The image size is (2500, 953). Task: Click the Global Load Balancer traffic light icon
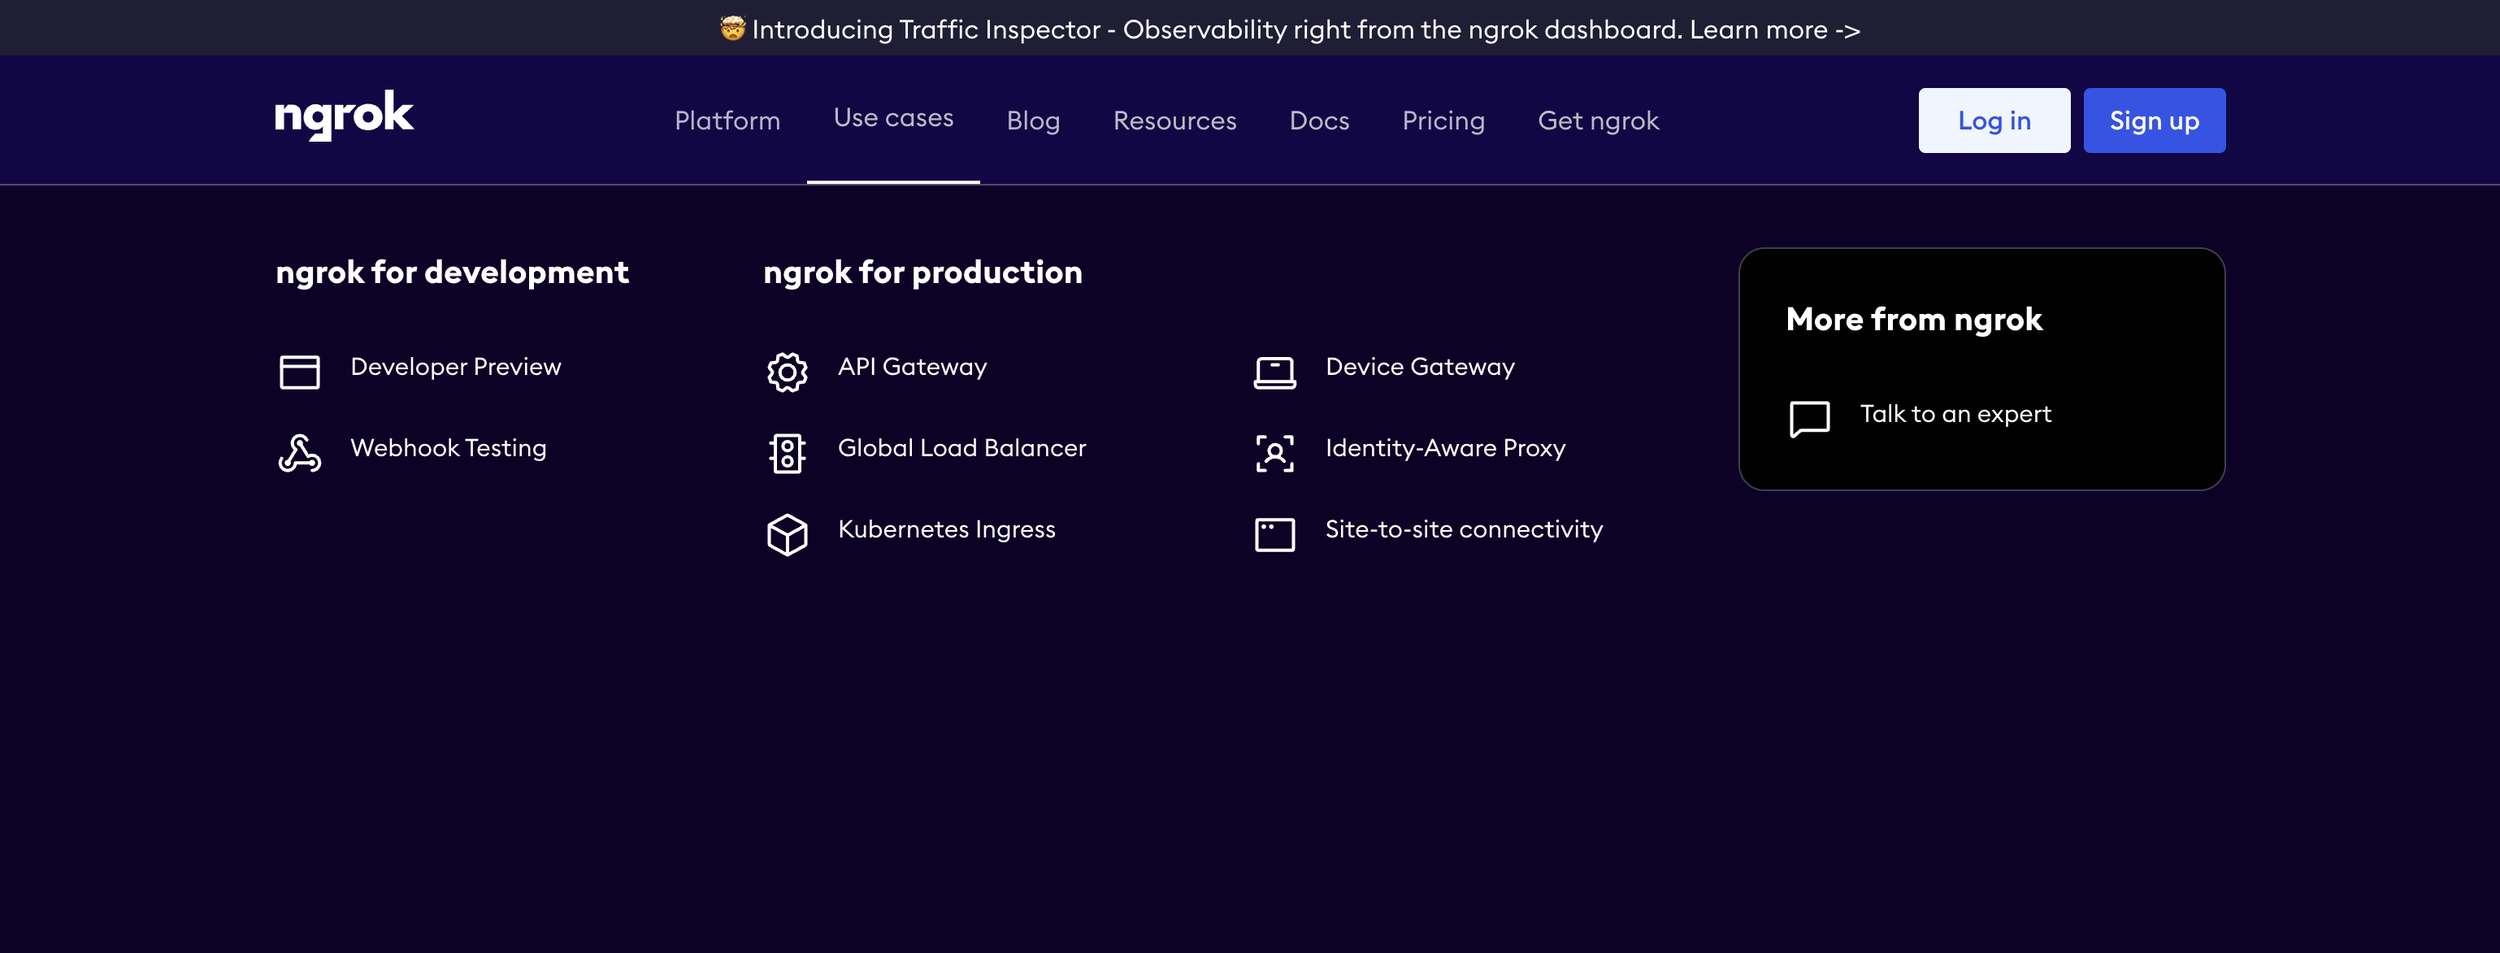[x=787, y=453]
